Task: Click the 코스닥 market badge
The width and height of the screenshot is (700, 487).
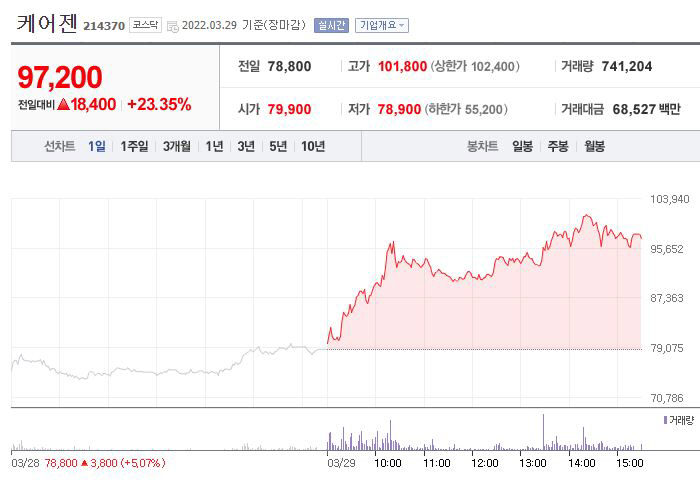Action: [147, 25]
